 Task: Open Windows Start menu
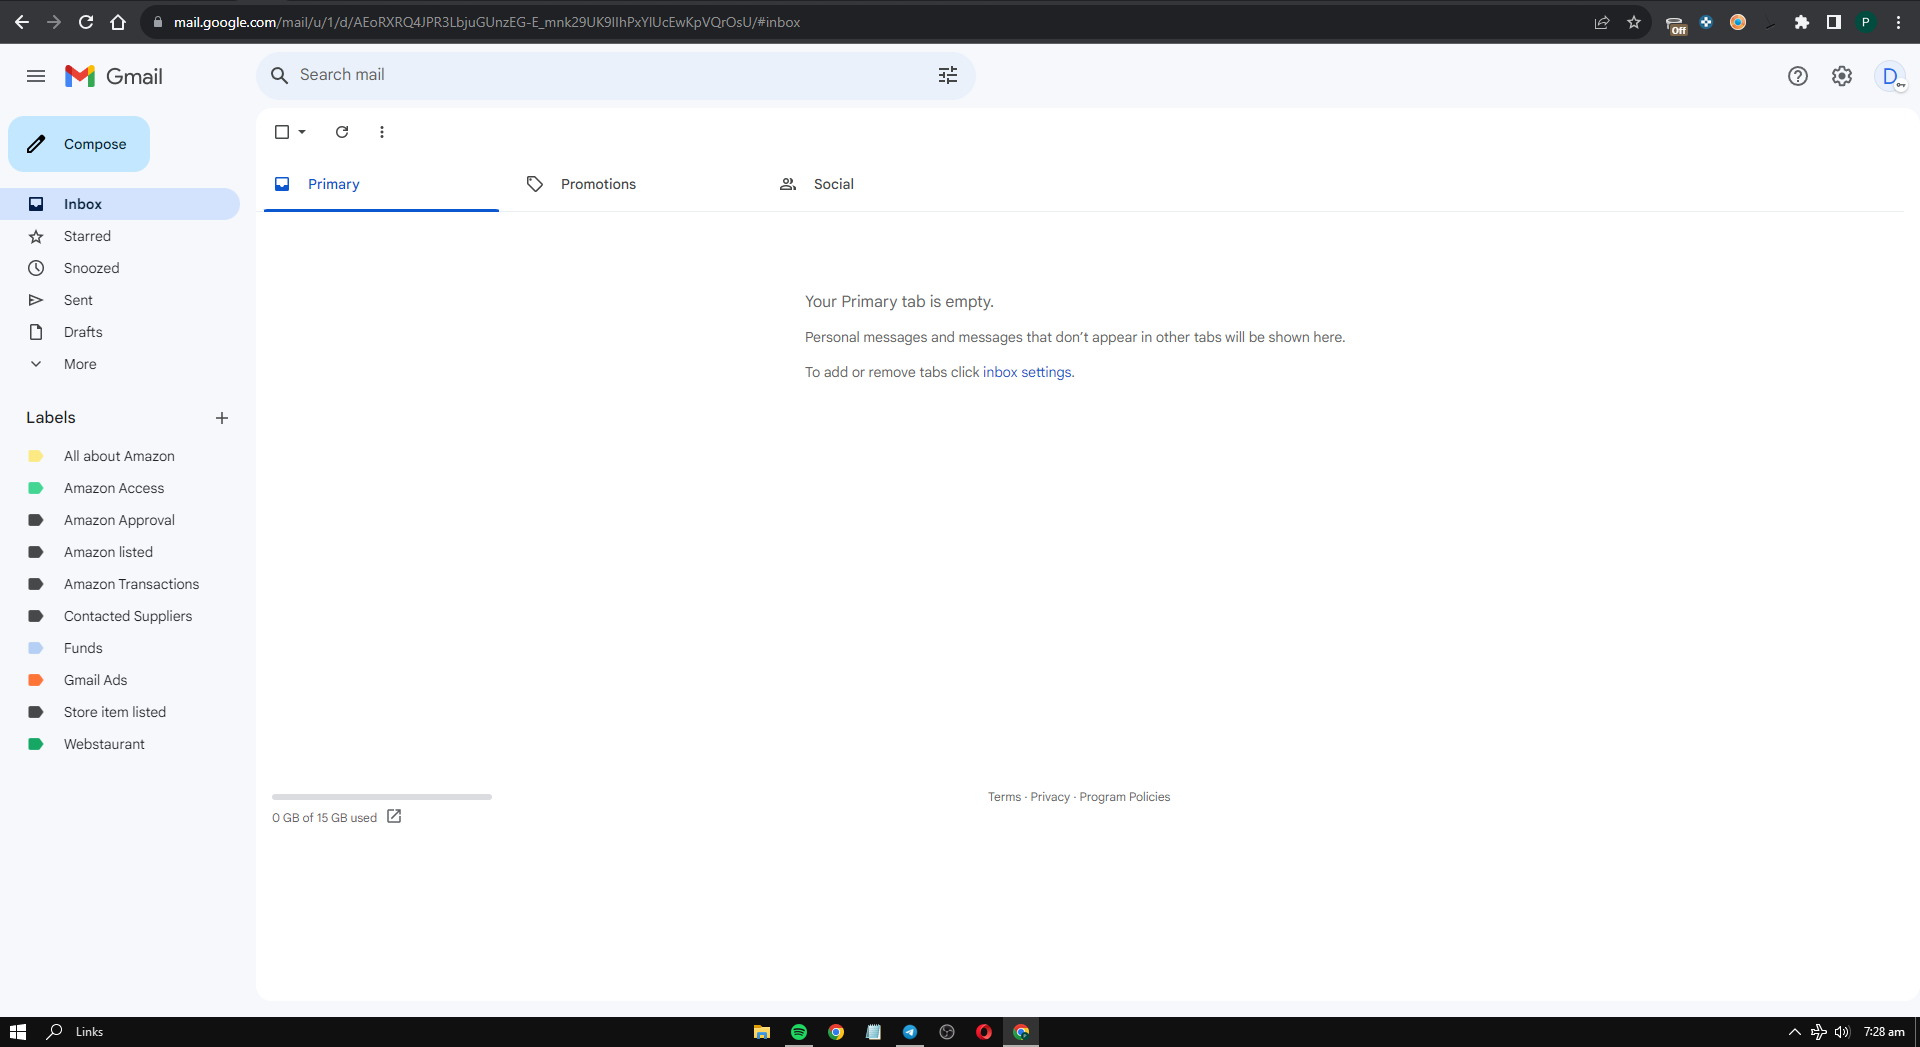click(18, 1032)
